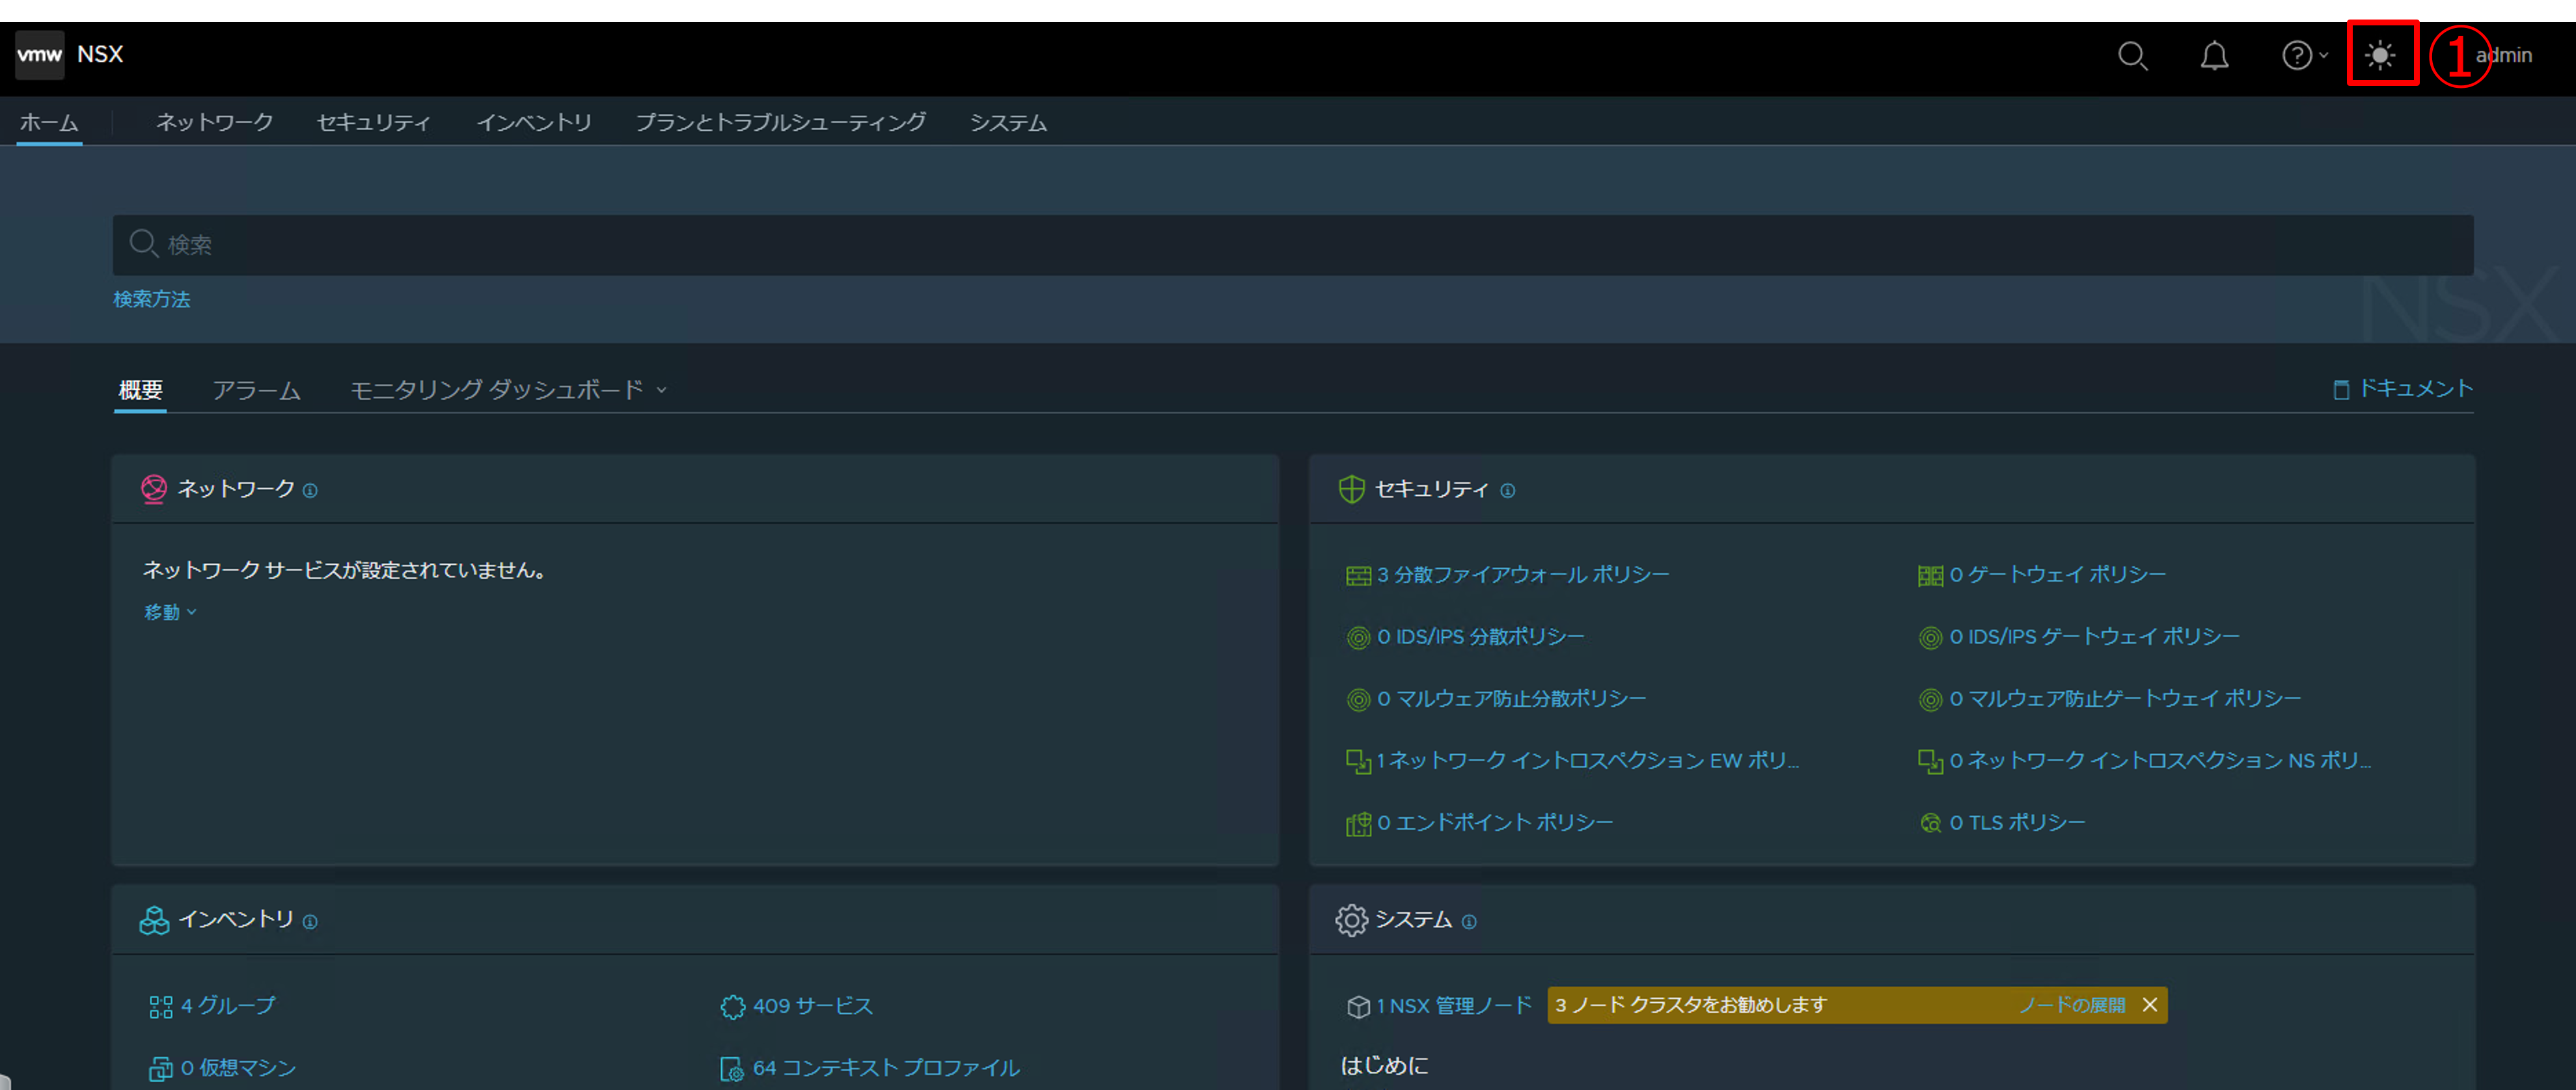Image resolution: width=2576 pixels, height=1090 pixels.
Task: Open the 検索方法 link
Action: (151, 299)
